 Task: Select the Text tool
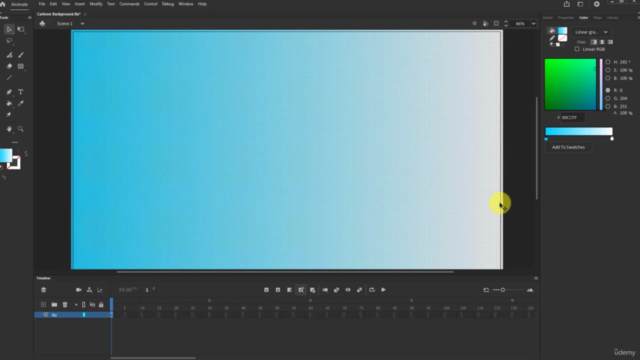(x=21, y=92)
